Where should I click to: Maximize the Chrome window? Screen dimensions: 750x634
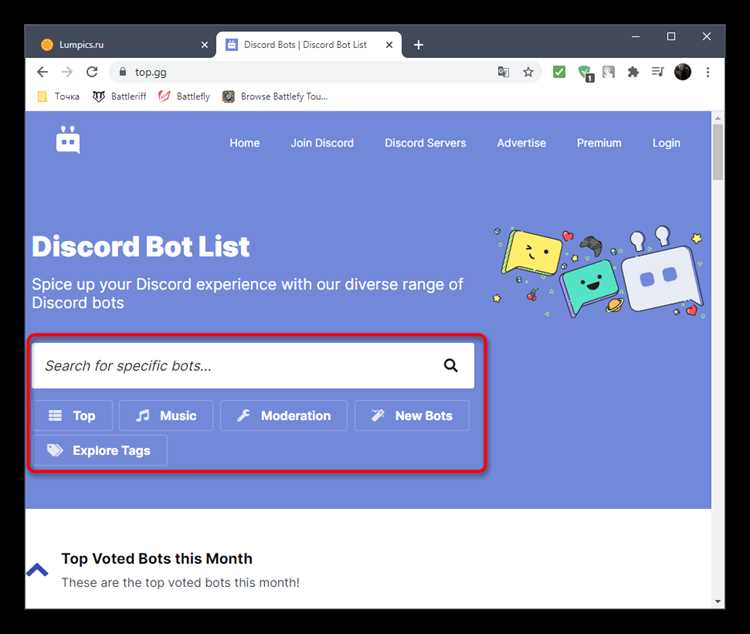click(671, 36)
